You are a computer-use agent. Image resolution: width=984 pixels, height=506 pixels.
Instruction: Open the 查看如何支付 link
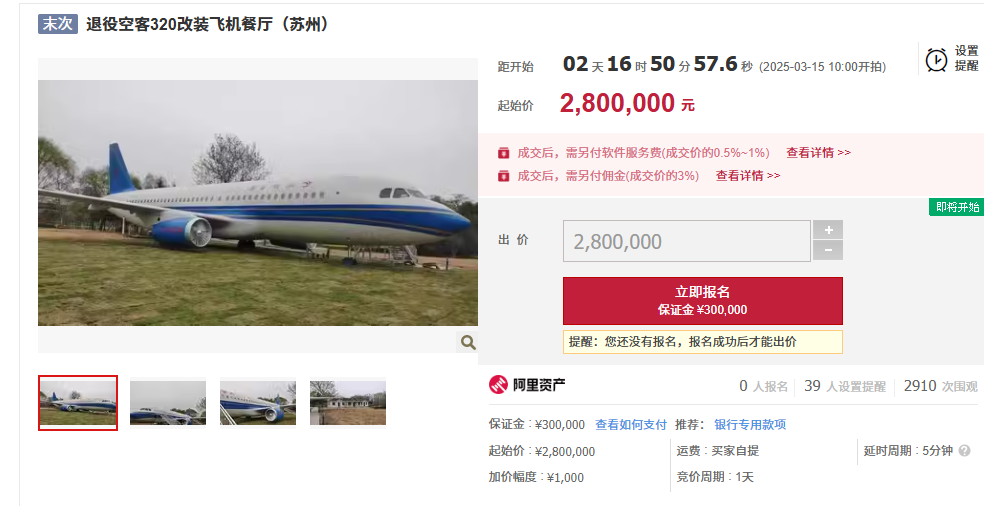[x=631, y=424]
